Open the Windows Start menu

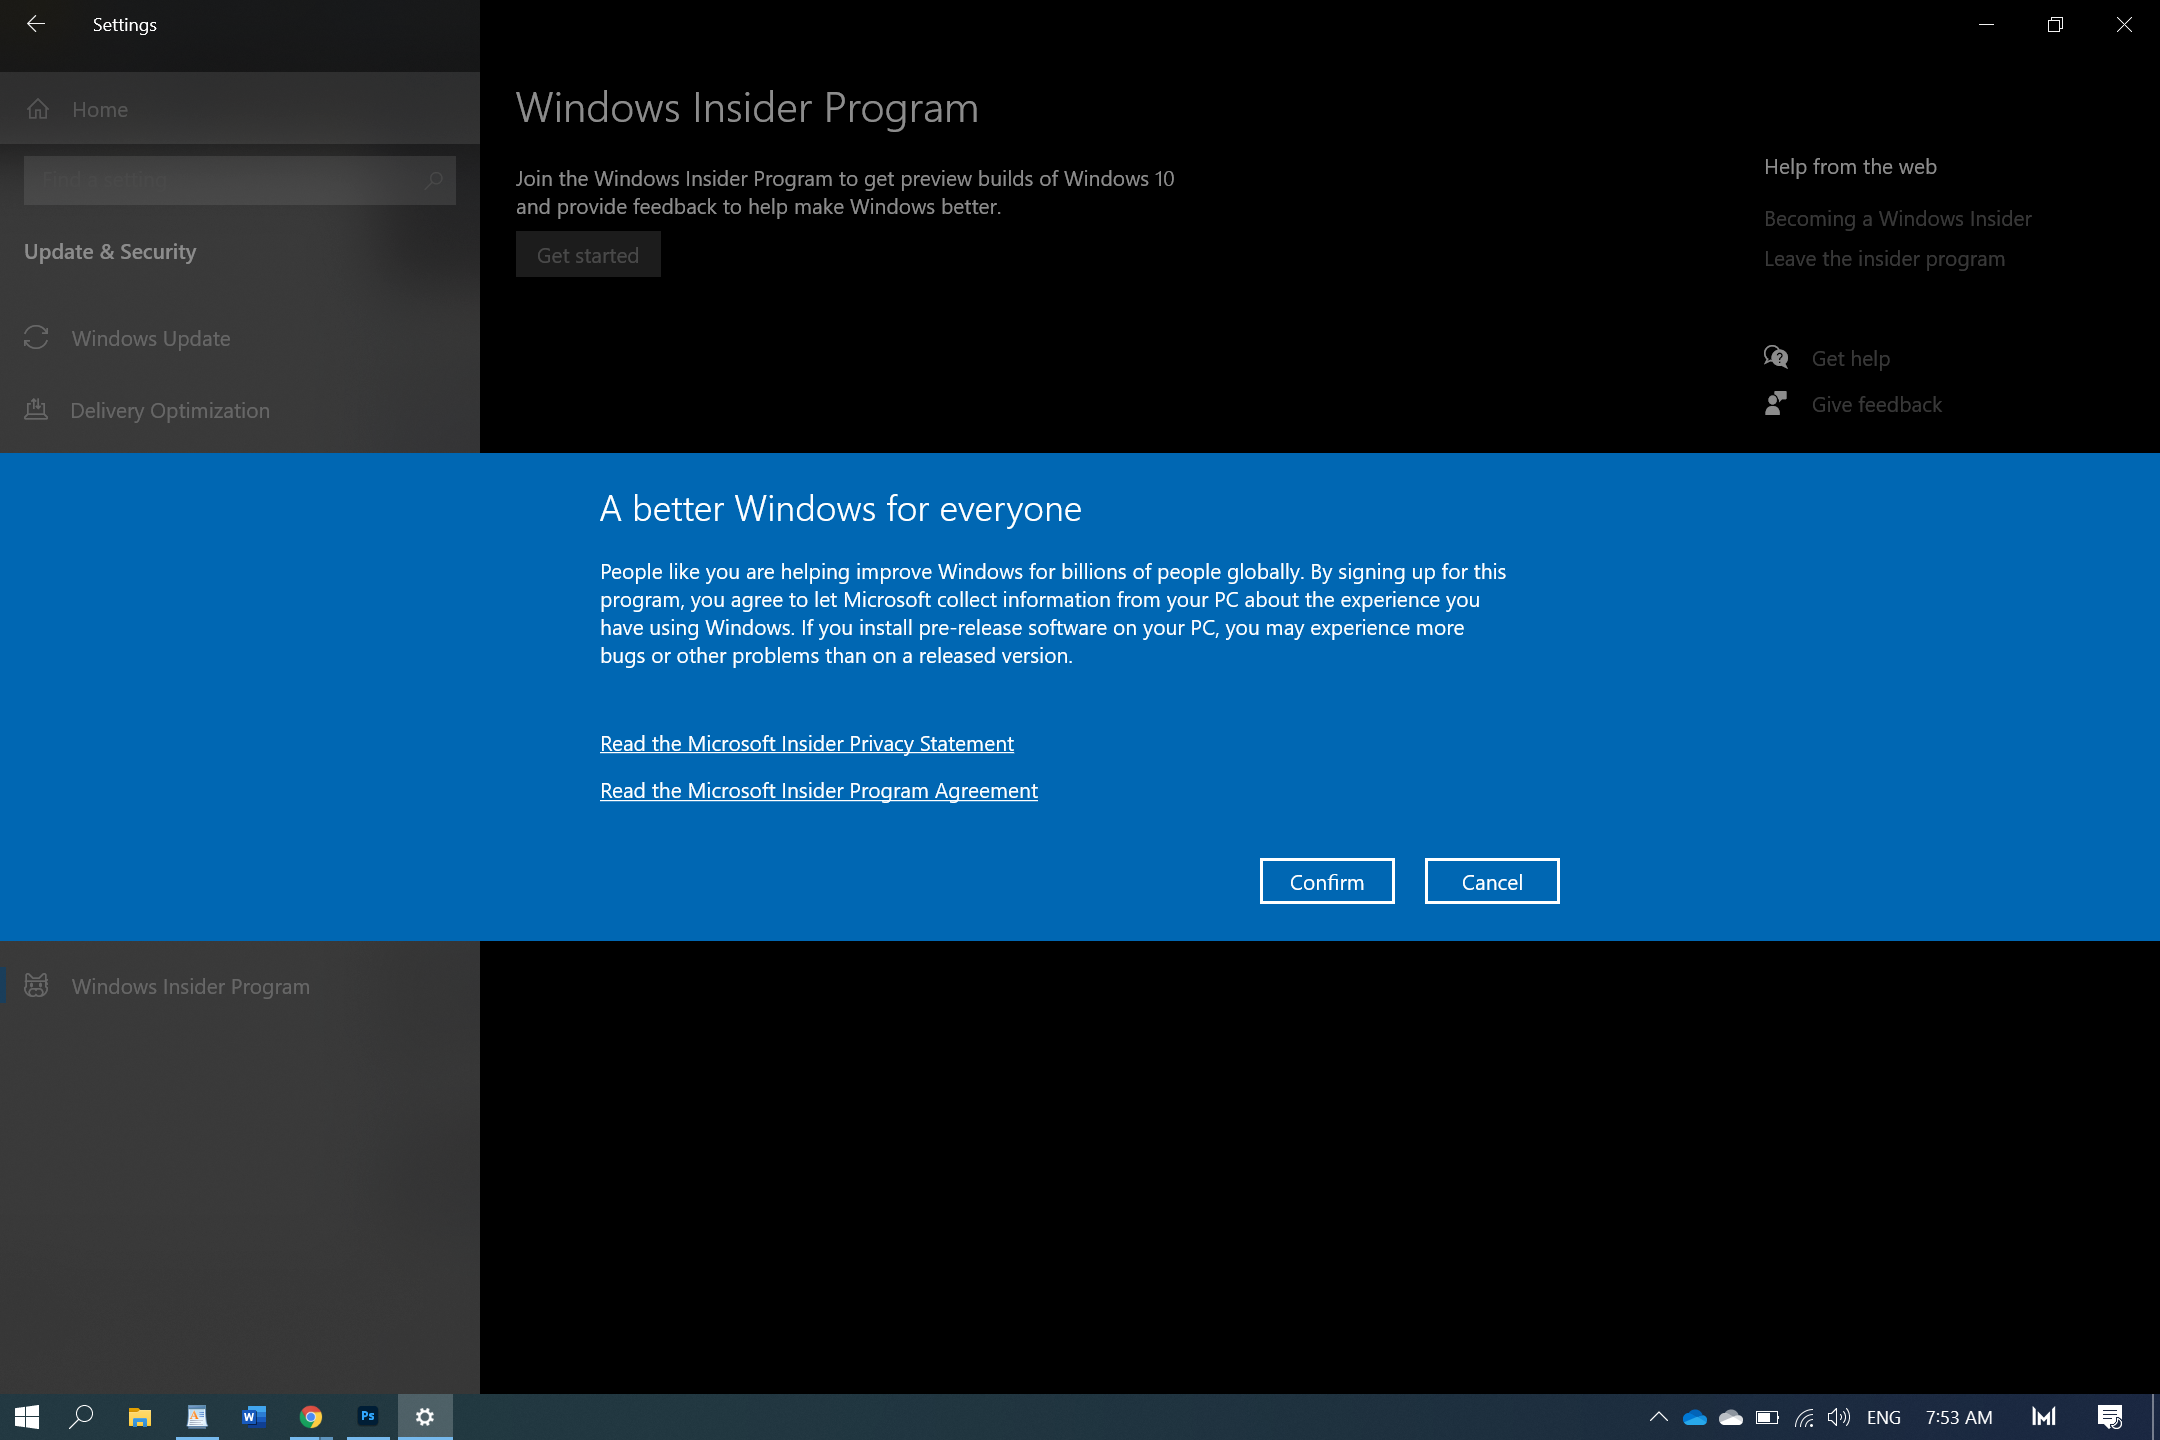coord(27,1417)
